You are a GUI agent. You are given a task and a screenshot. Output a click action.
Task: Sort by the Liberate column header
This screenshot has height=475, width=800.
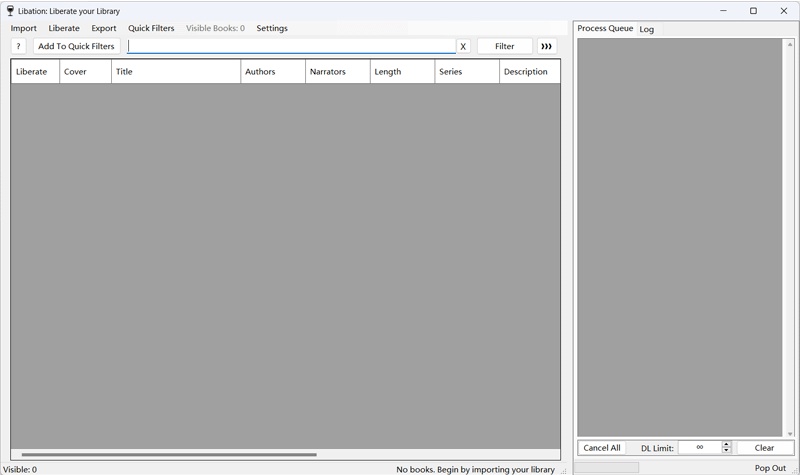[x=35, y=71]
